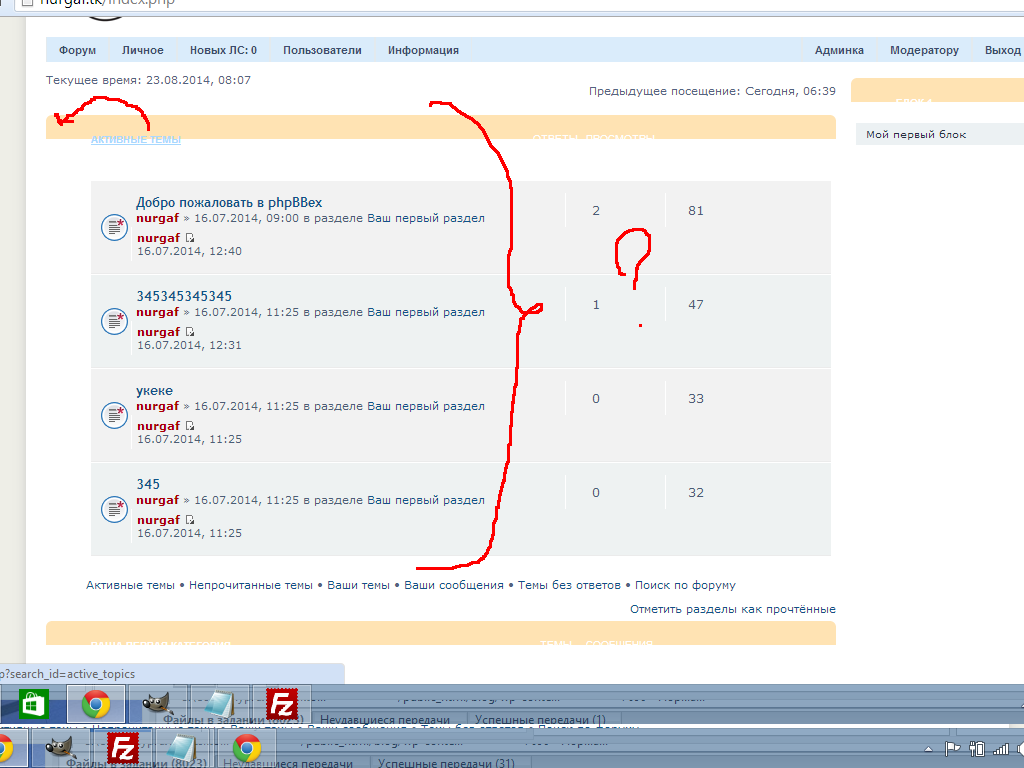Go to last post in 'Добро пожаловать в phpBBex'
Screen dimensions: 1024x768
(190, 238)
